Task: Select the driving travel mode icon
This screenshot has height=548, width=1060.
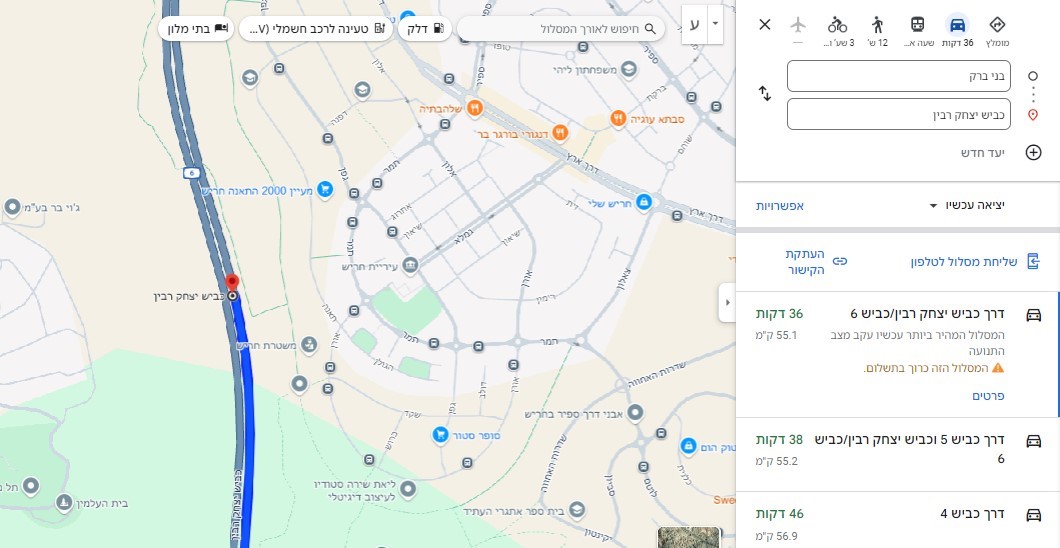Action: (x=957, y=25)
